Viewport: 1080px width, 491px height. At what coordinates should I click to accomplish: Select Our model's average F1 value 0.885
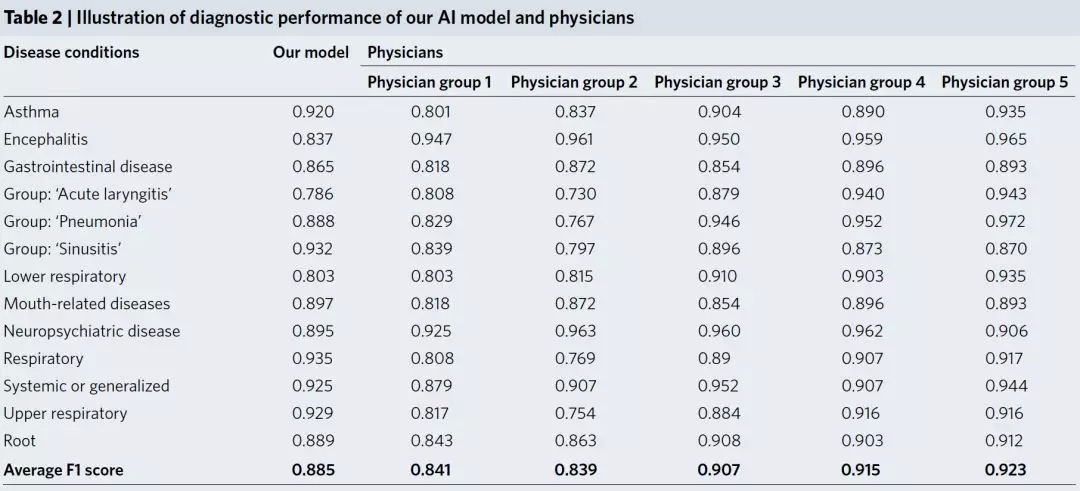[313, 470]
